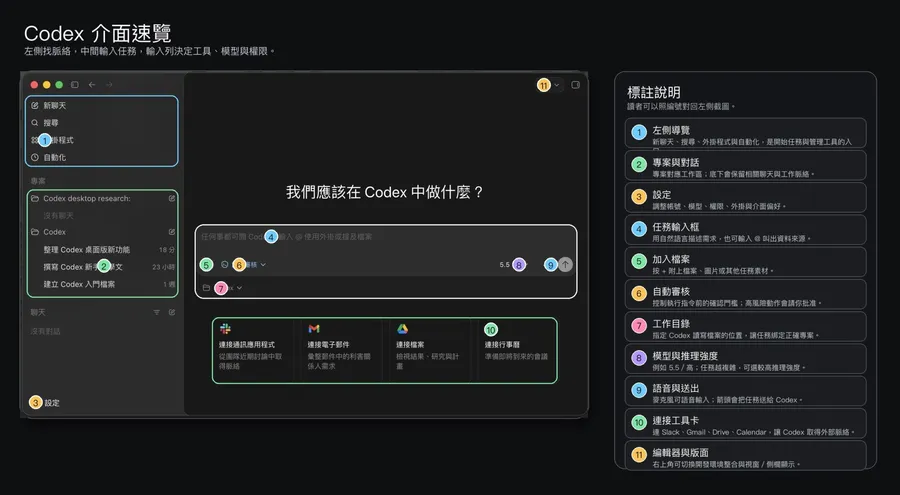
Task: Open 設定 at sidebar bottom
Action: 52,403
